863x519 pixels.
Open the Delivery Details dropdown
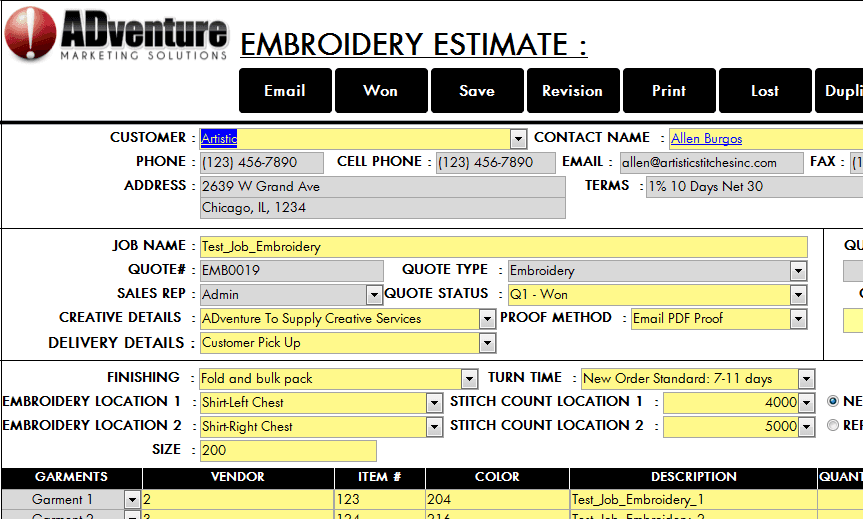click(x=487, y=343)
